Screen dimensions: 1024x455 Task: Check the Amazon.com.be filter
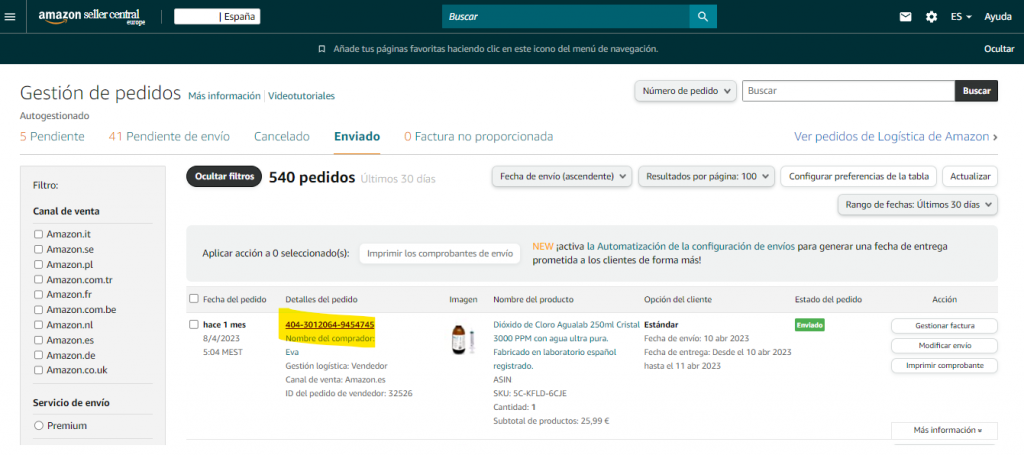(39, 309)
